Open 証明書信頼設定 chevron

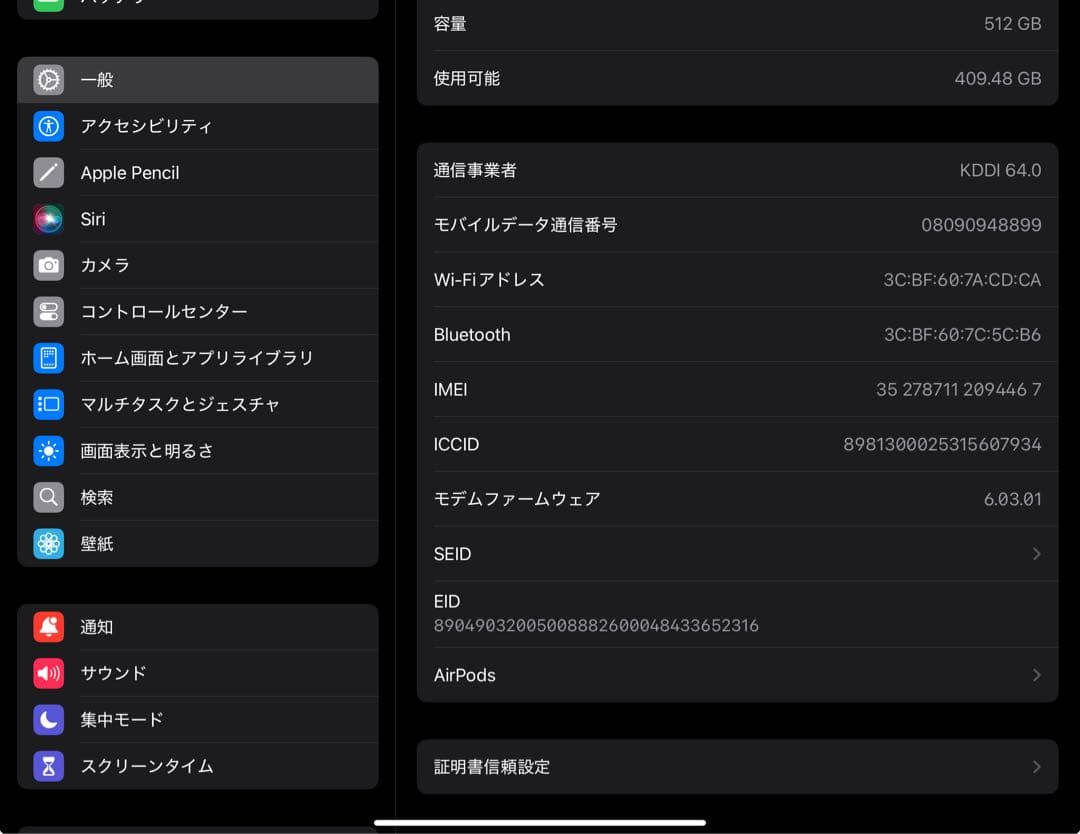pyautogui.click(x=1036, y=767)
